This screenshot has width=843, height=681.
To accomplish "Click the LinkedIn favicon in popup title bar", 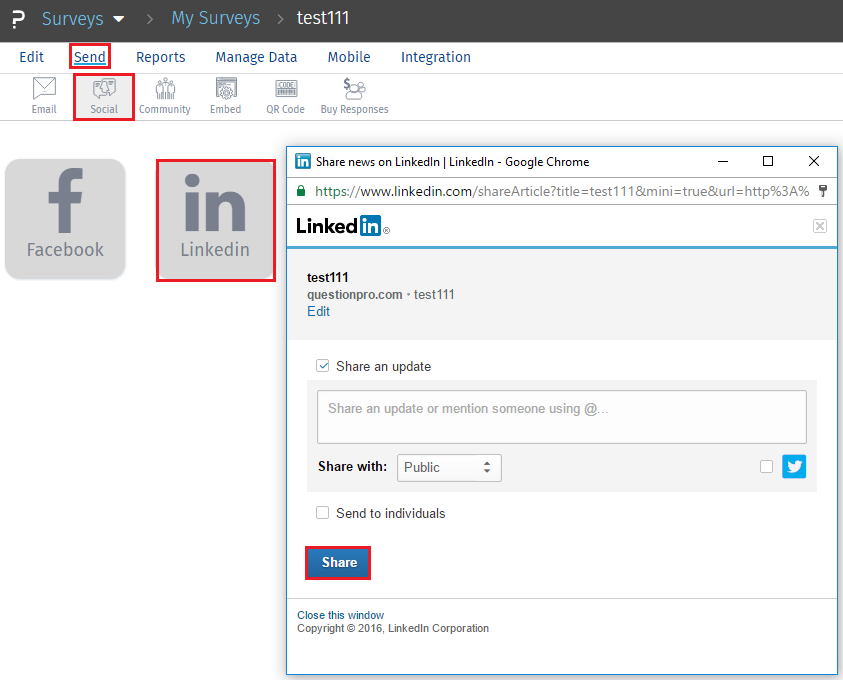I will pyautogui.click(x=303, y=161).
